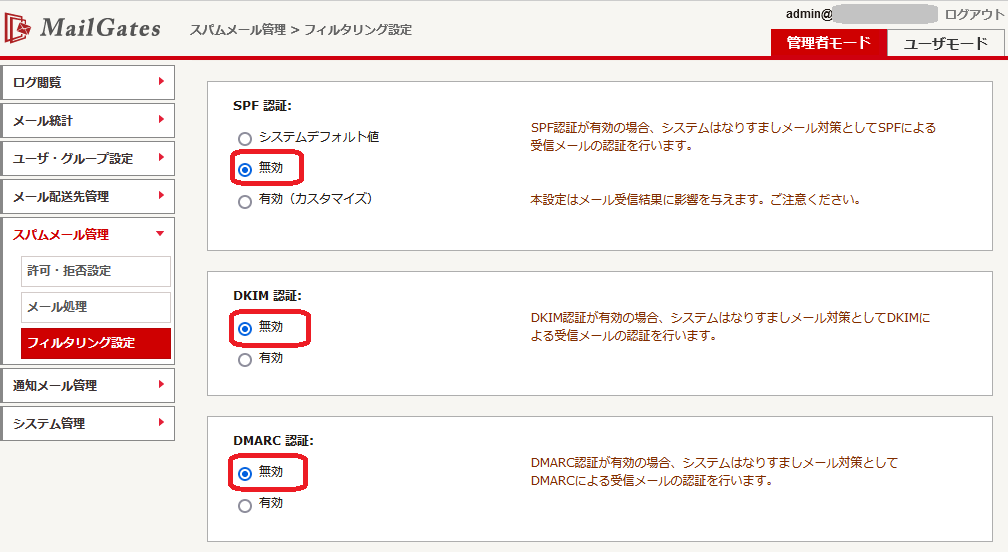Image resolution: width=1008 pixels, height=552 pixels.
Task: Expand the ログ閲覧 menu arrow
Action: click(x=161, y=81)
